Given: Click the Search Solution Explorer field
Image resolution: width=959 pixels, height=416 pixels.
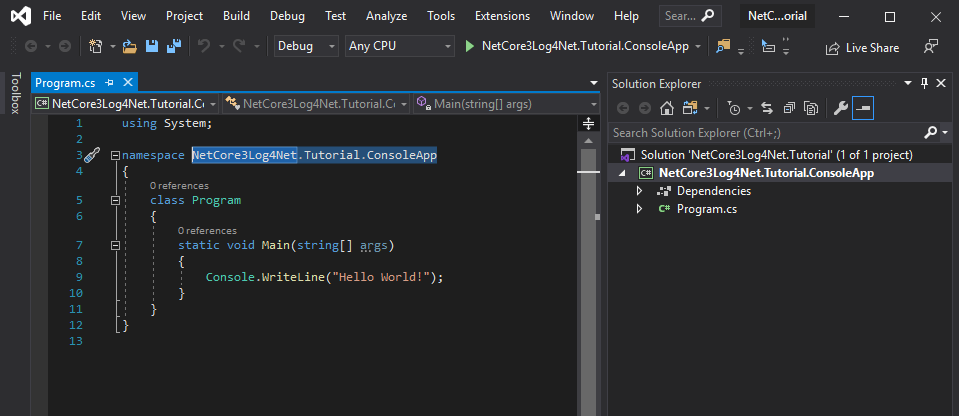Looking at the screenshot, I should point(767,132).
